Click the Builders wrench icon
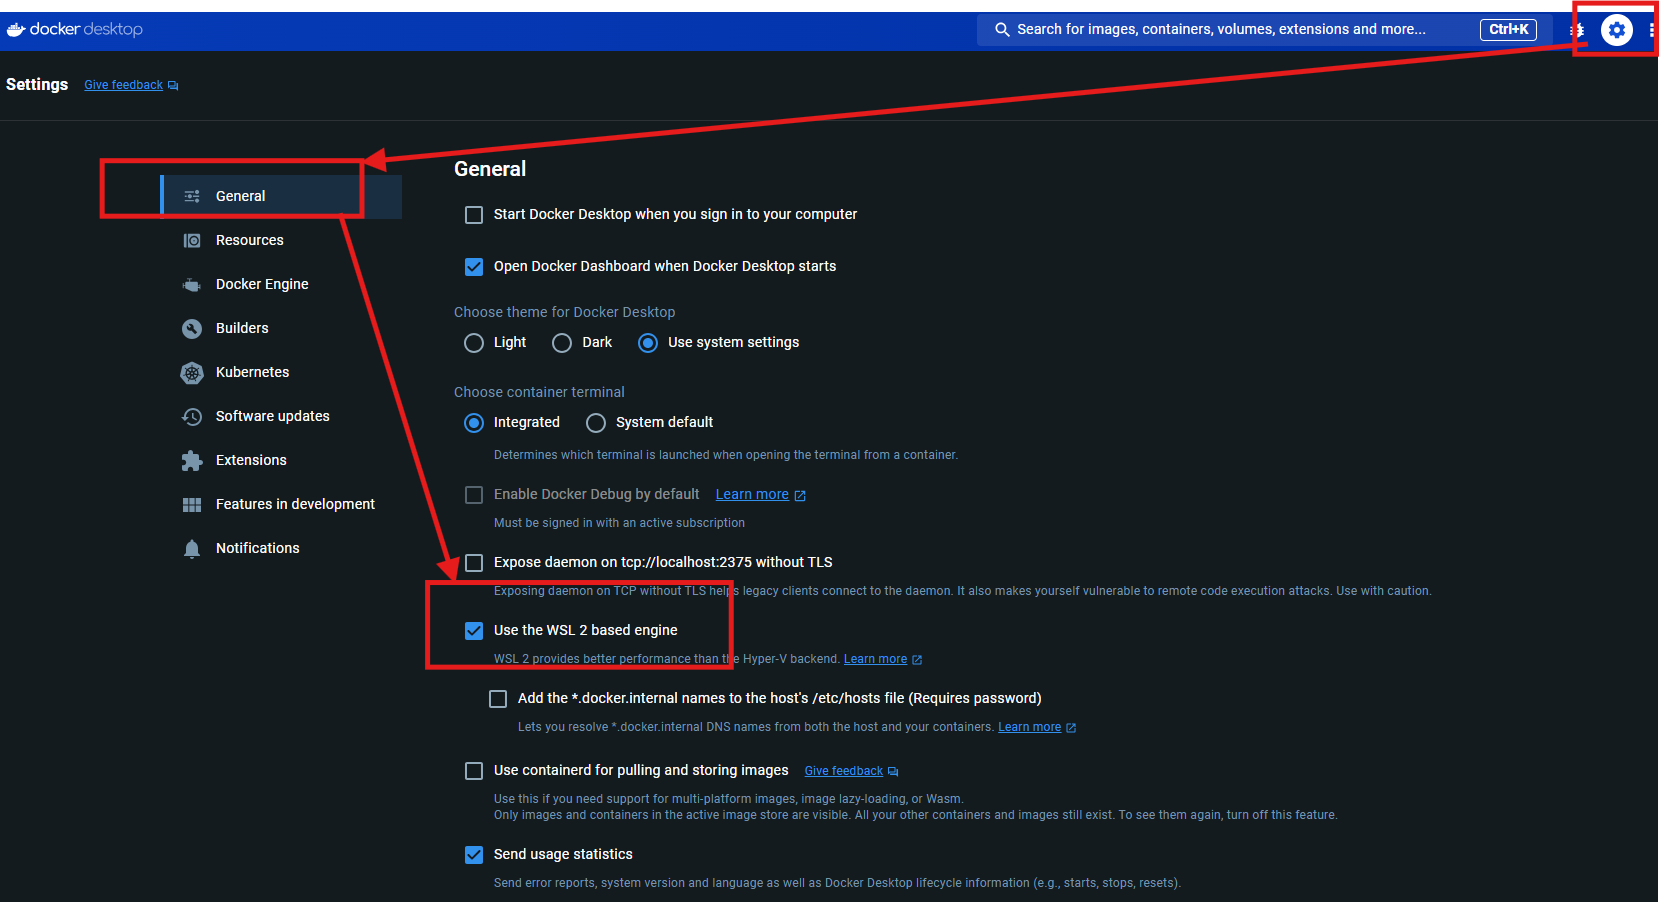 pyautogui.click(x=192, y=329)
